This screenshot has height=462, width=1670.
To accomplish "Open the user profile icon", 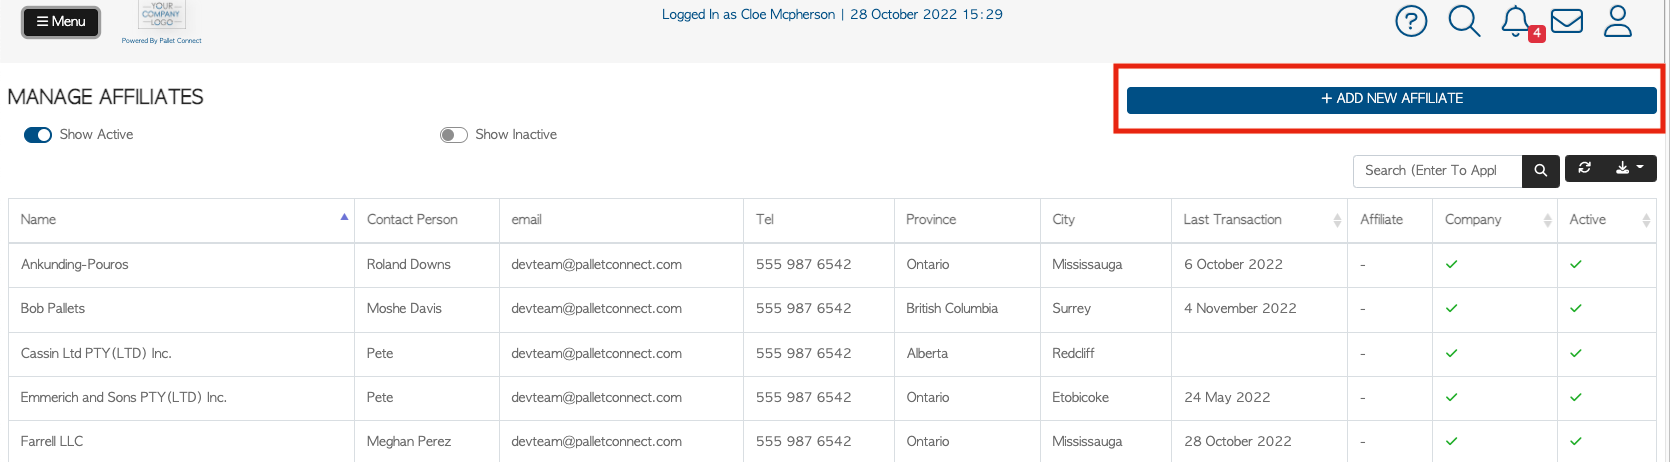I will (1617, 21).
